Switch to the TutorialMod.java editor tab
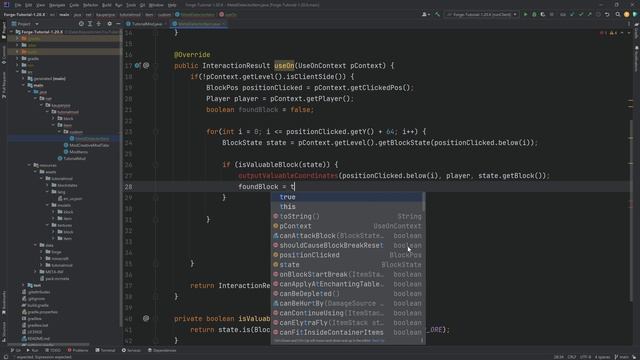Image resolution: width=640 pixels, height=360 pixels. [146, 24]
